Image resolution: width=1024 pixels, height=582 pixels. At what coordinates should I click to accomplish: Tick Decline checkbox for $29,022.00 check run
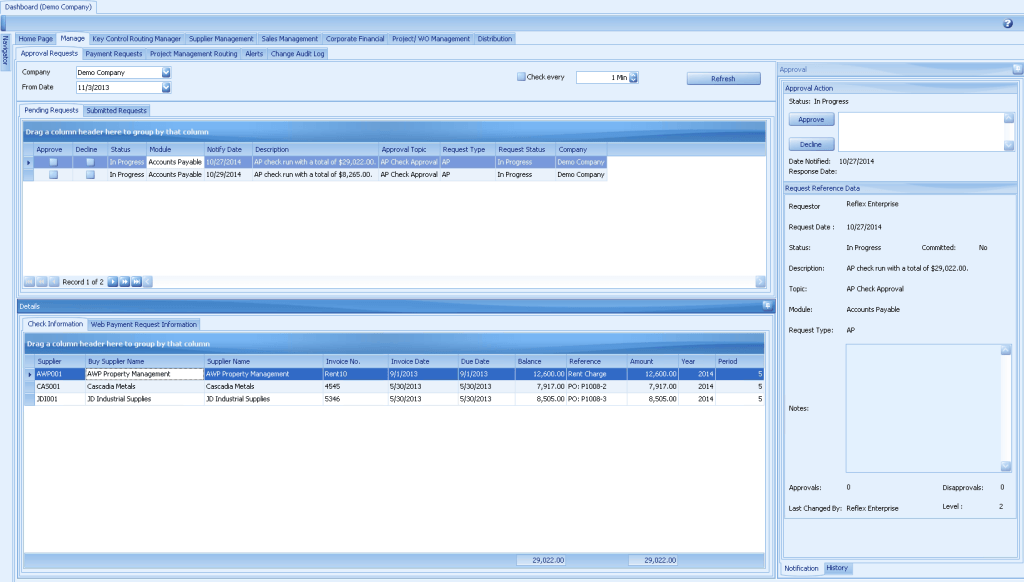[90, 162]
